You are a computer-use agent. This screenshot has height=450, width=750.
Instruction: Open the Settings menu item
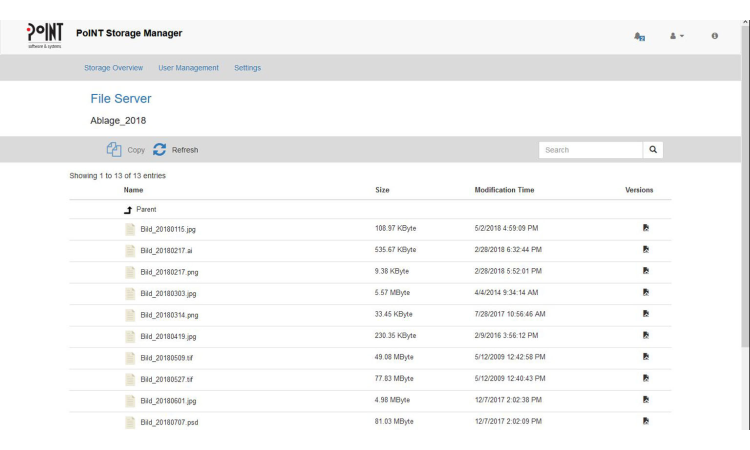(x=247, y=68)
